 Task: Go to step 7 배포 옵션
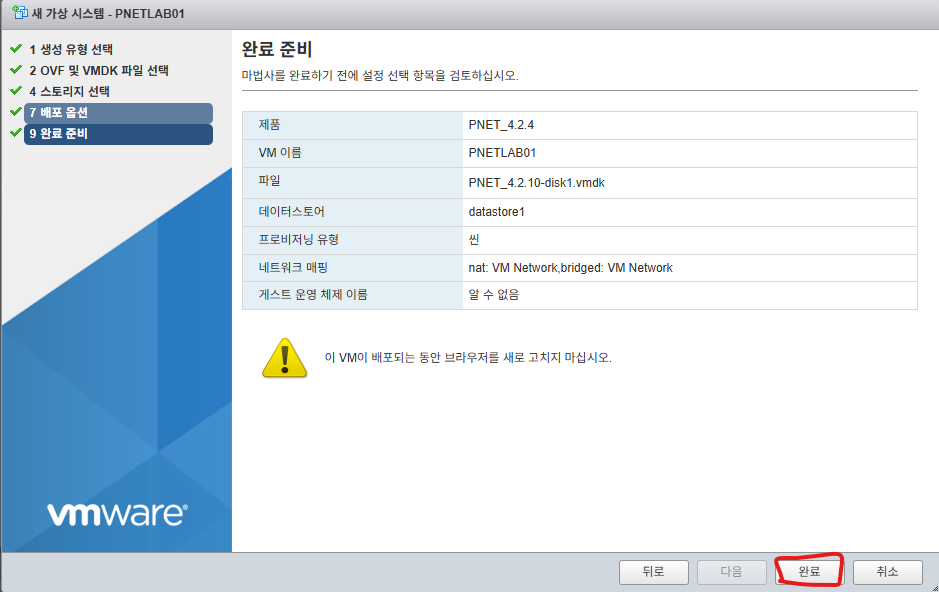click(x=118, y=113)
